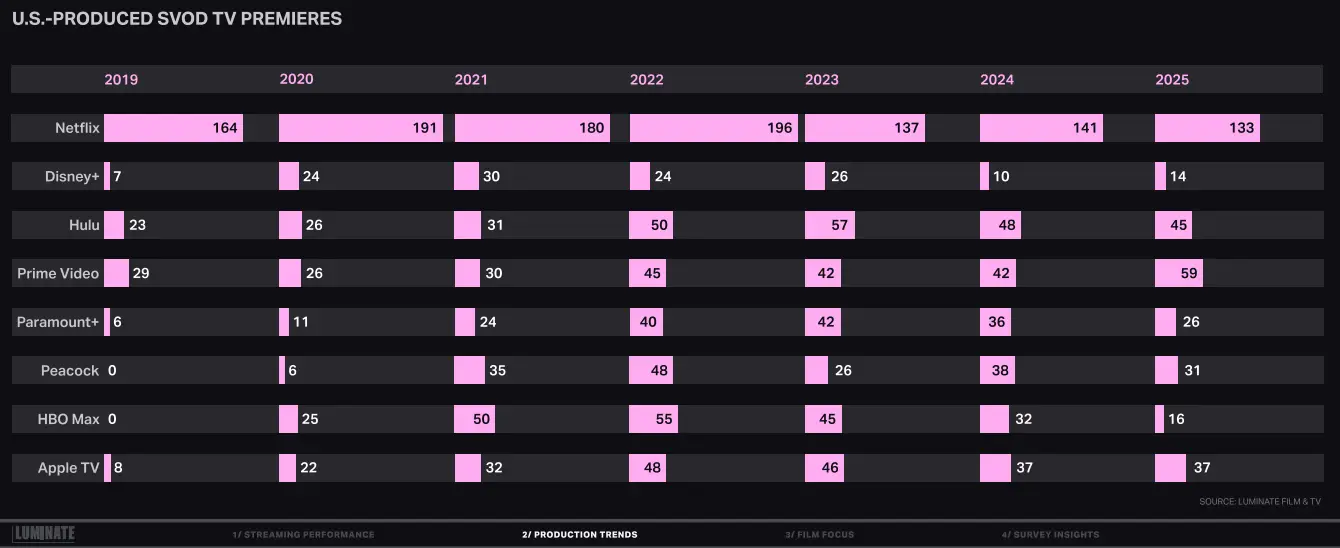This screenshot has height=548, width=1340.
Task: Select Hulu's 2023 bar showing 57
Action: click(x=829, y=225)
